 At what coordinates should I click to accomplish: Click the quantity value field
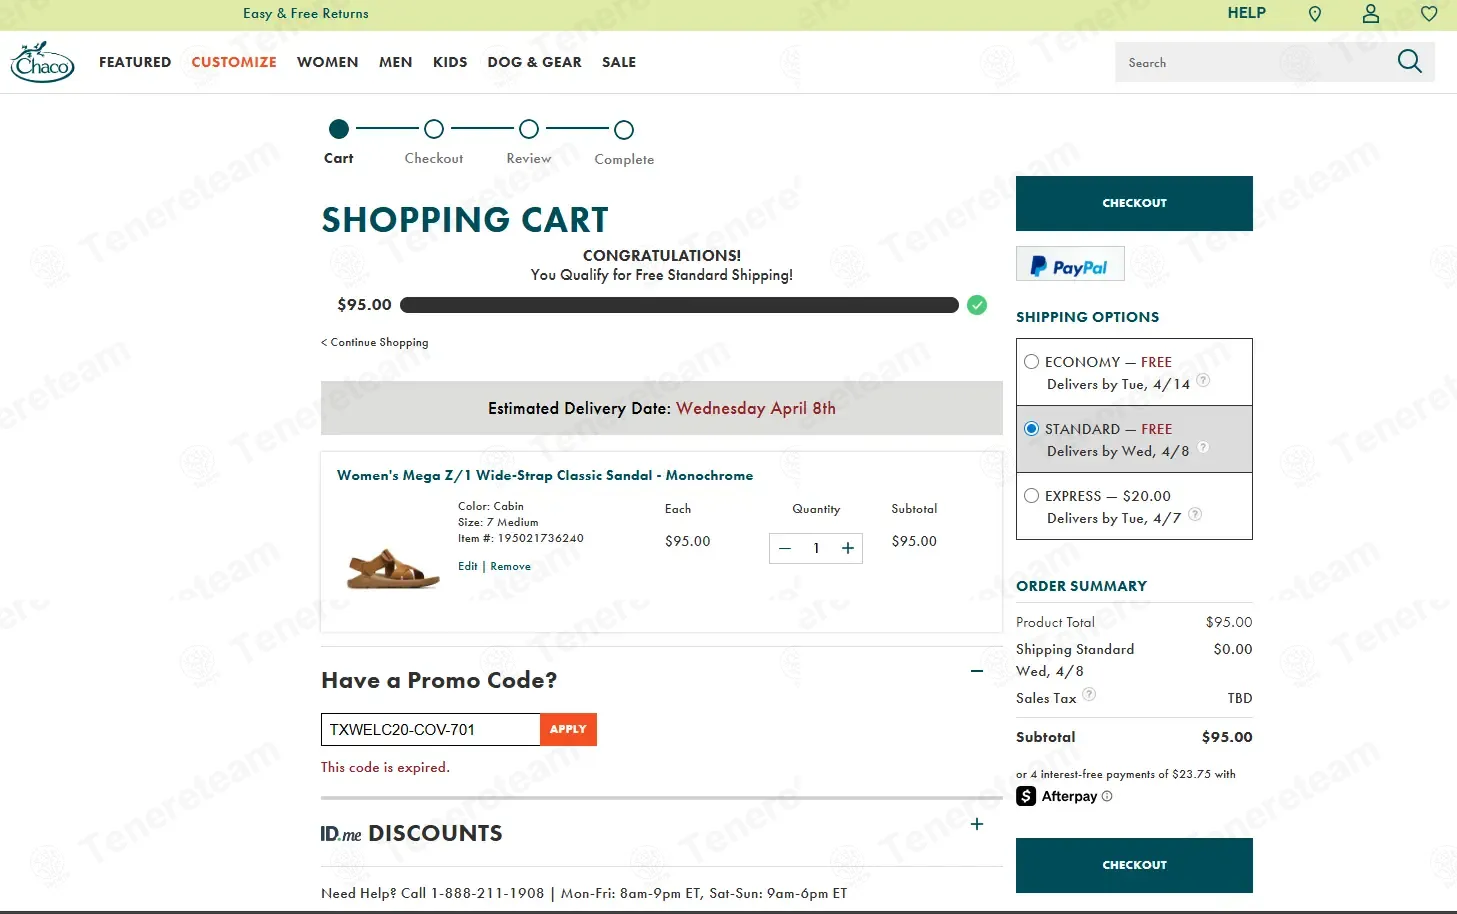[816, 548]
